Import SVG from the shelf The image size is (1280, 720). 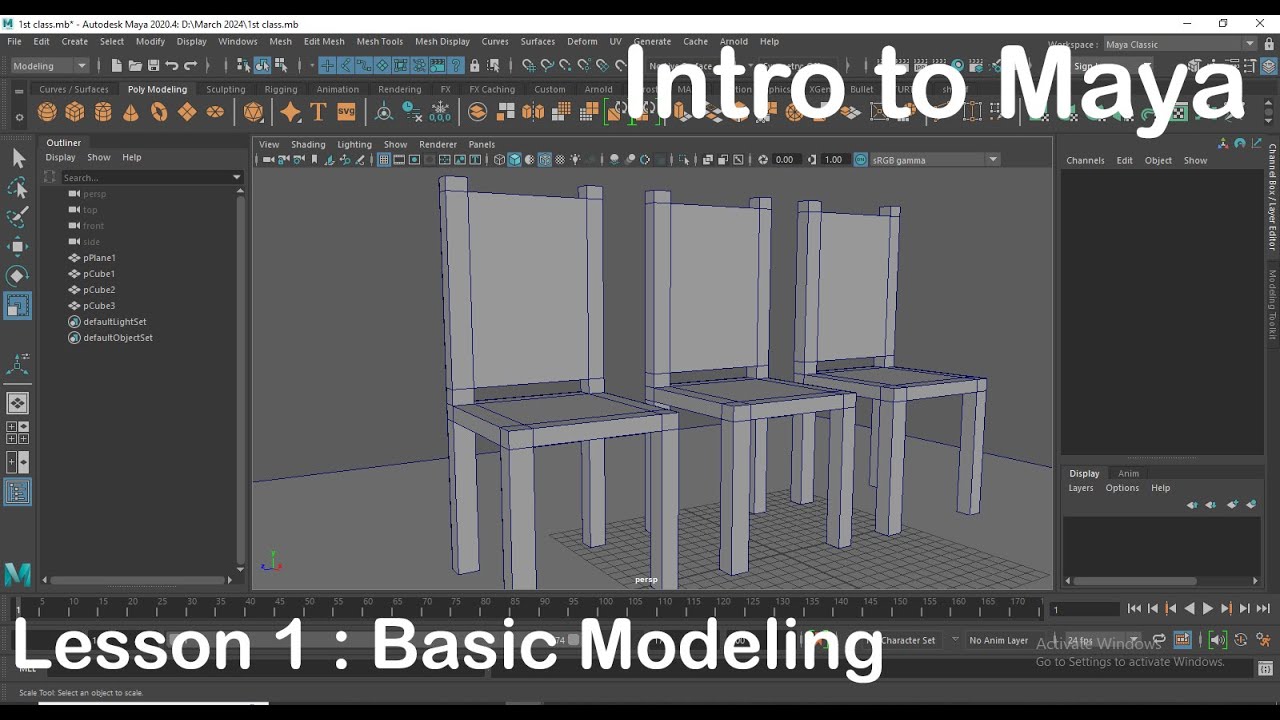tap(347, 112)
